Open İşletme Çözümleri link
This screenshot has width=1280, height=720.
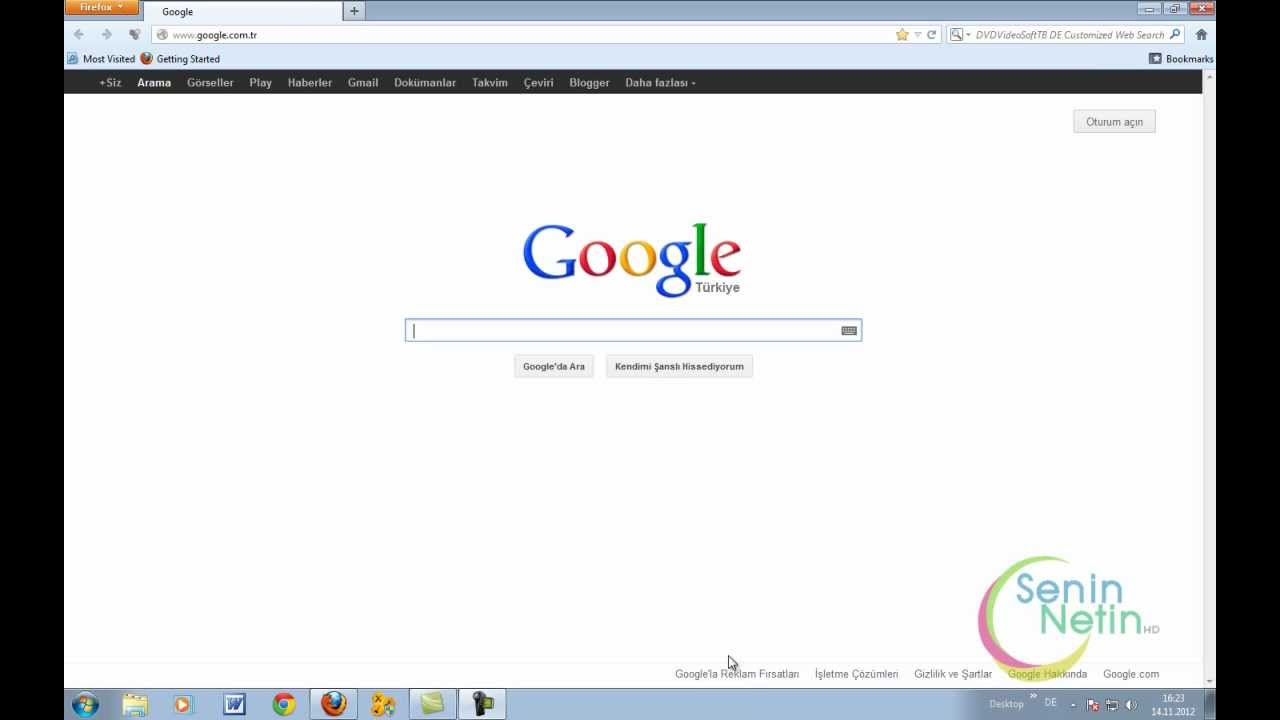(x=857, y=674)
